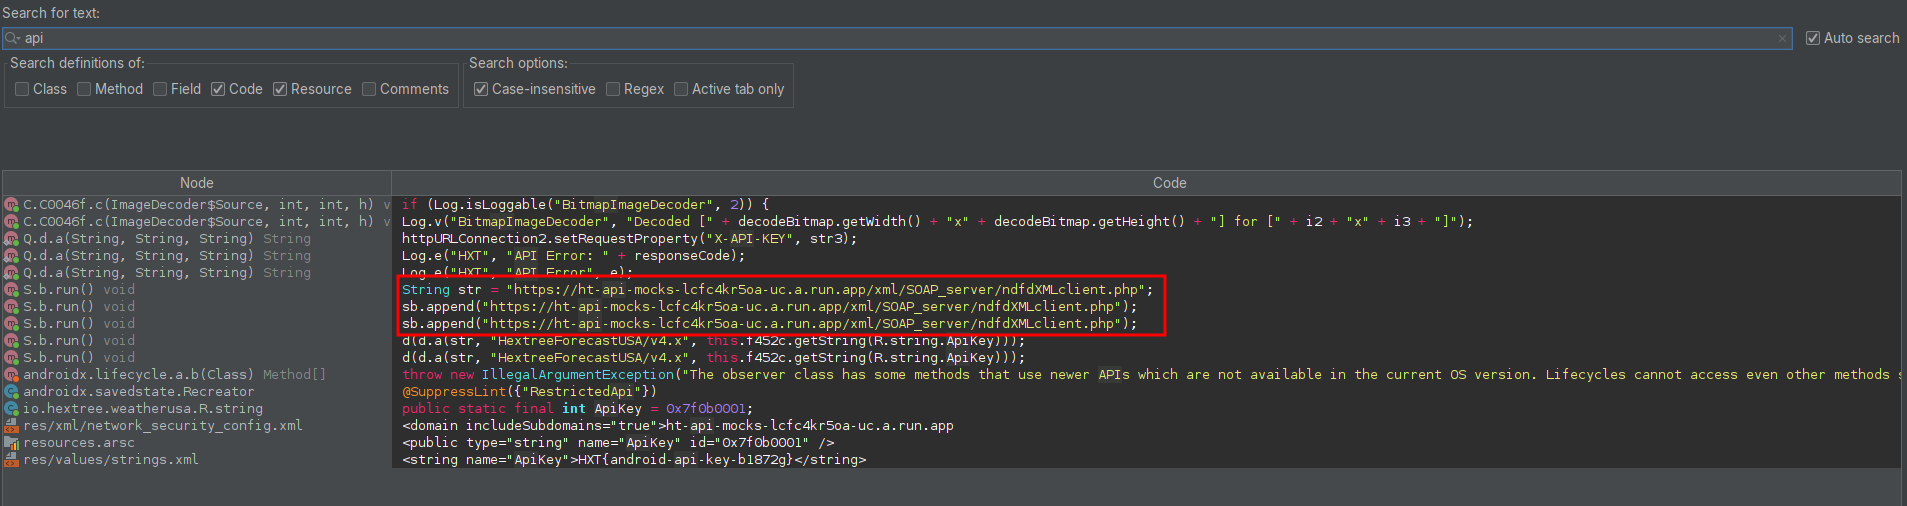Click the icon beside io.hextree.weatherusa.R.string
The image size is (1907, 506).
pyautogui.click(x=12, y=409)
